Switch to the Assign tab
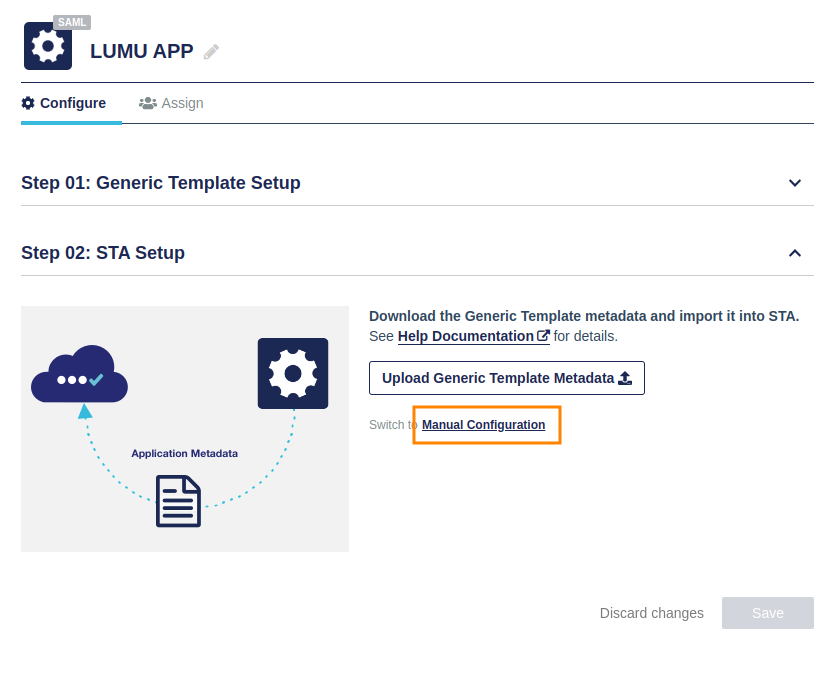828x675 pixels. (171, 103)
